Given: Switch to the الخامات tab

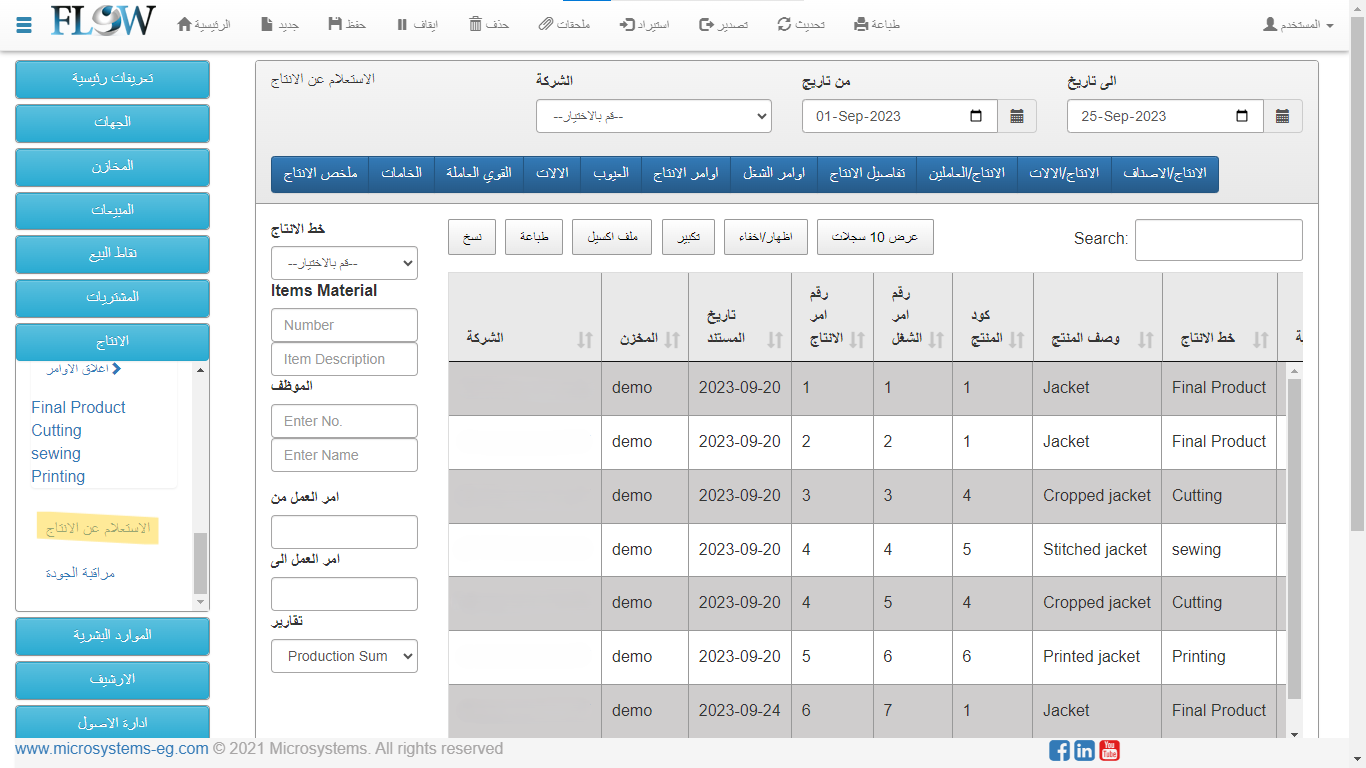Looking at the screenshot, I should click(401, 173).
